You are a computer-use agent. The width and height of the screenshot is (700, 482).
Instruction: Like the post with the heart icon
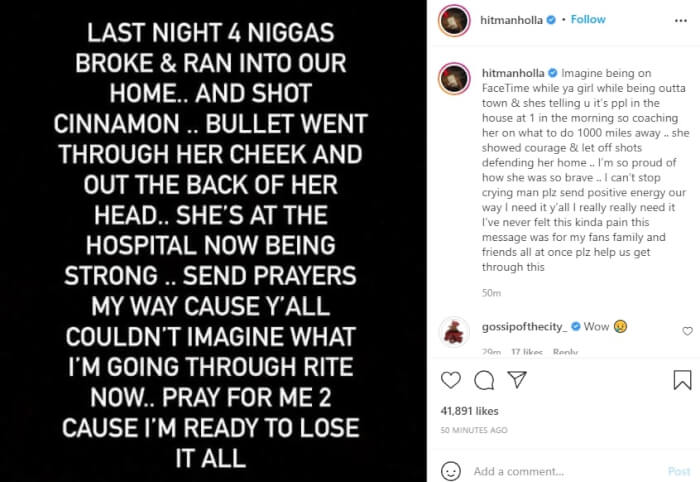pos(450,380)
